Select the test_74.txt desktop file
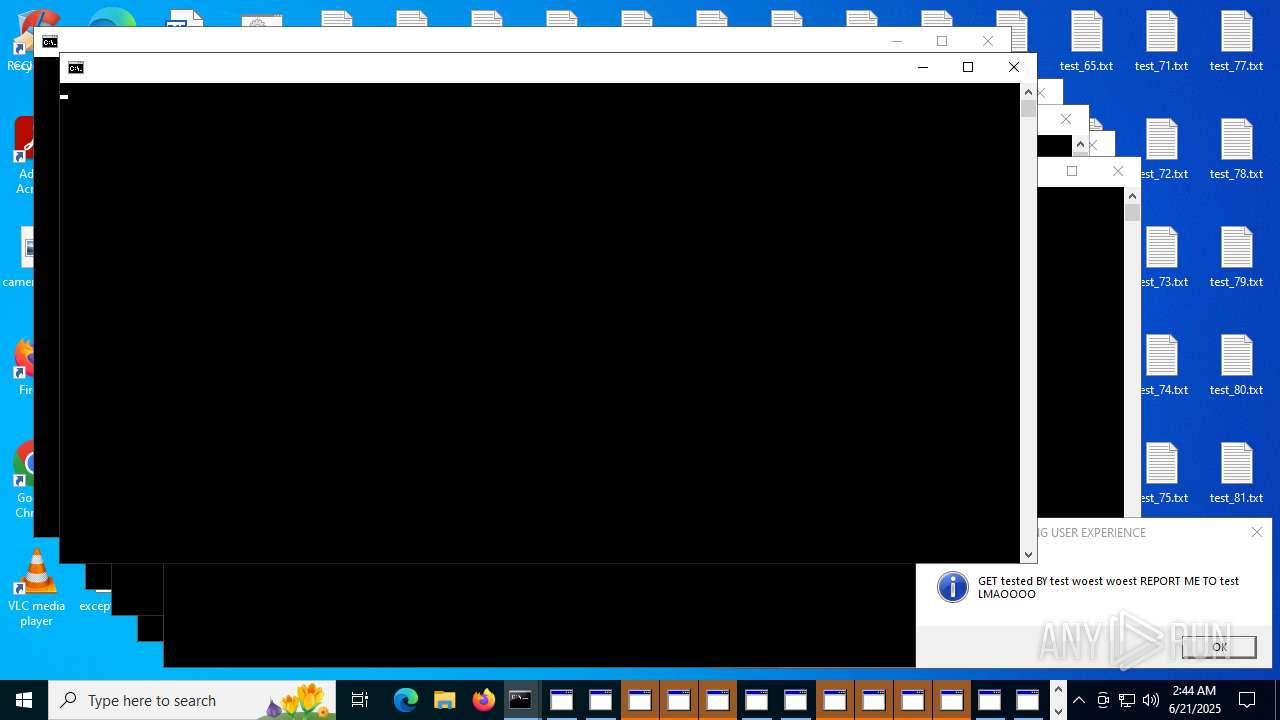Viewport: 1280px width, 720px height. (1164, 366)
